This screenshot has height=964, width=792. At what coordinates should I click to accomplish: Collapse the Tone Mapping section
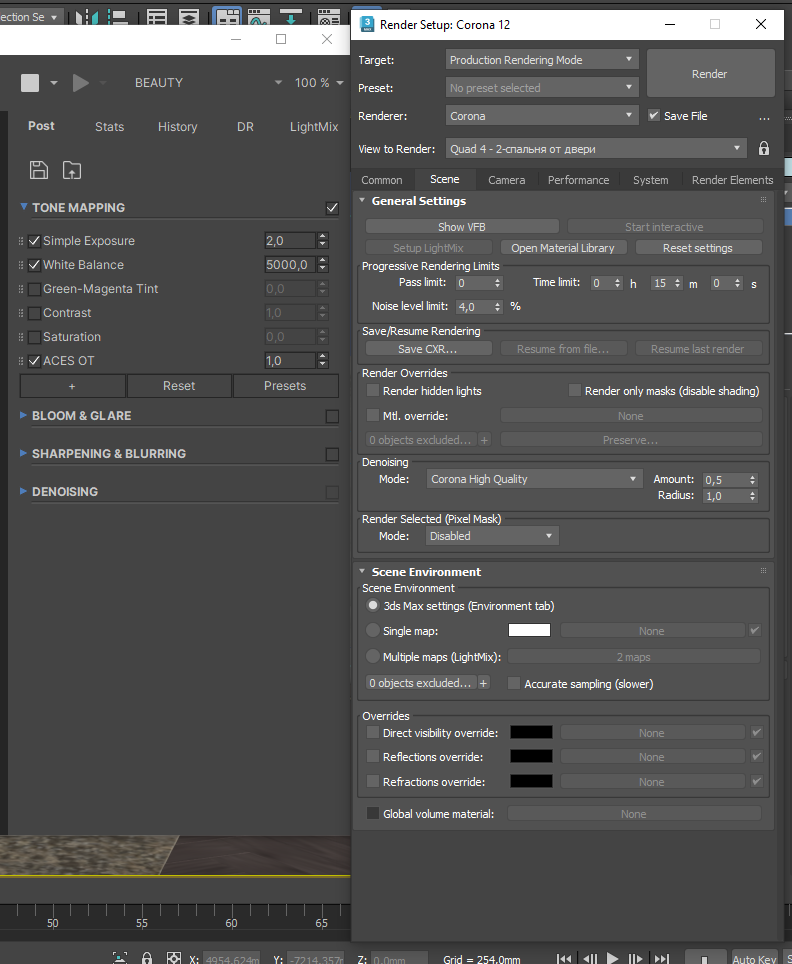pyautogui.click(x=23, y=207)
